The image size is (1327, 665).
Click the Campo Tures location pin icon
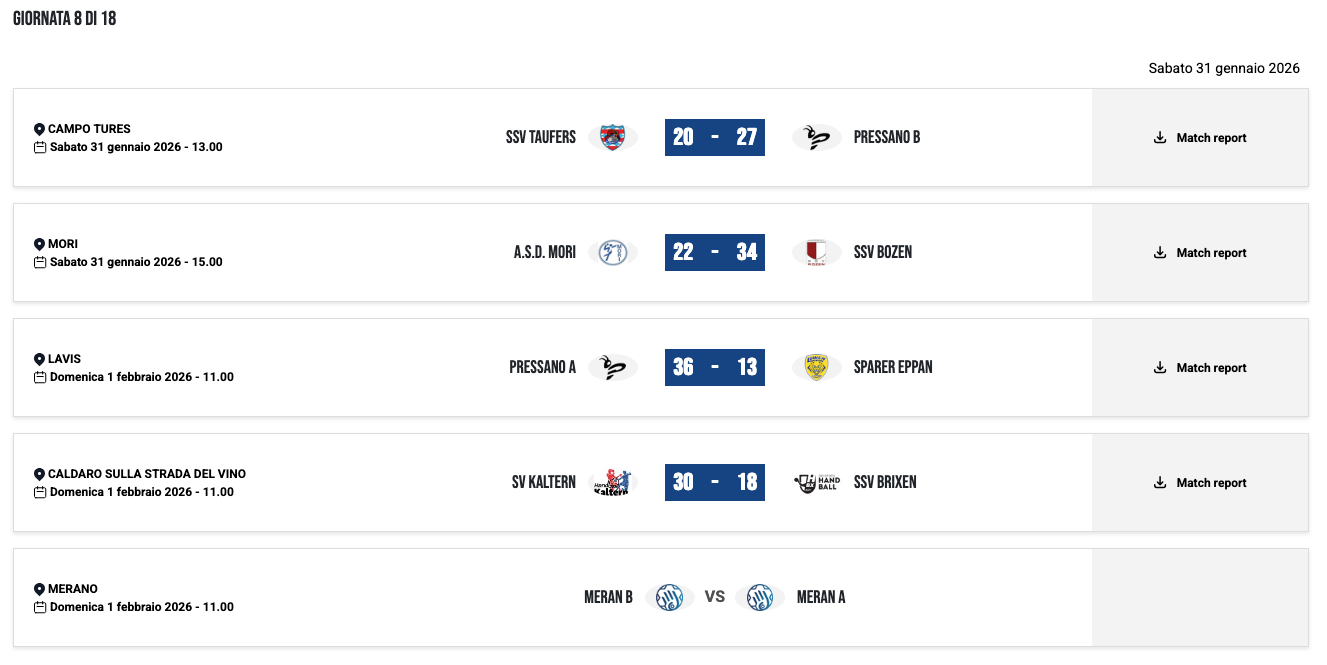(x=39, y=129)
